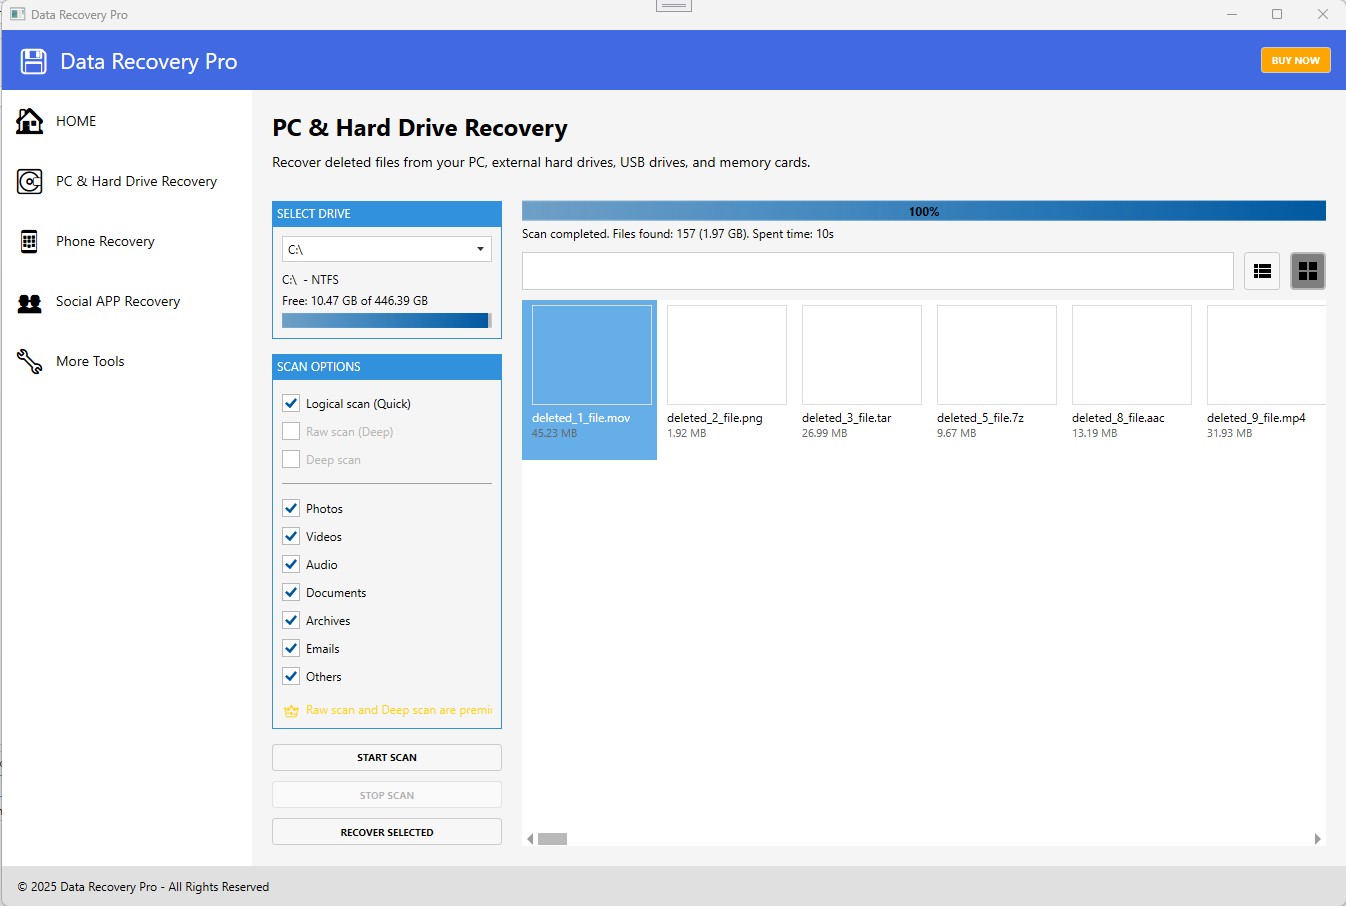Click the 31.93 MB file size
Image resolution: width=1346 pixels, height=906 pixels.
click(x=1229, y=433)
